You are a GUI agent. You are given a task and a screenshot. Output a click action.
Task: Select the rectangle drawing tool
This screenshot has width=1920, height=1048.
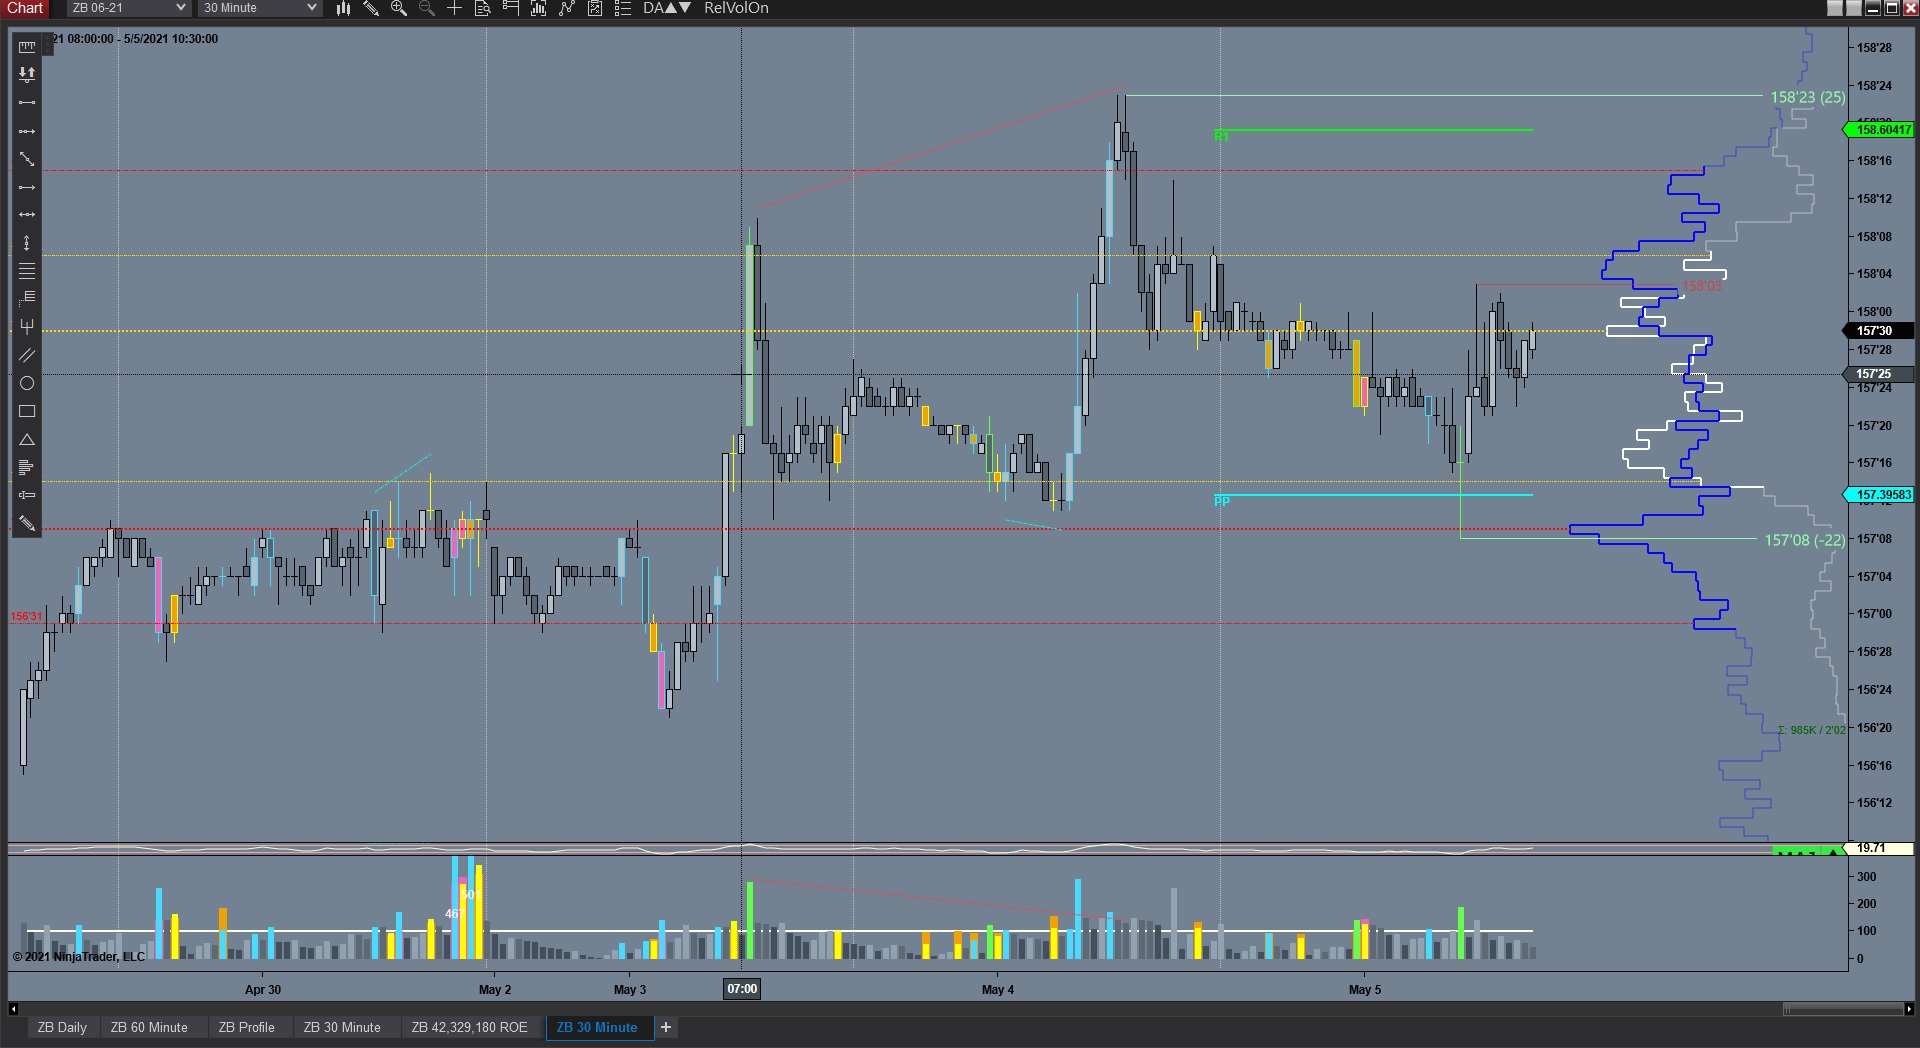(x=27, y=411)
